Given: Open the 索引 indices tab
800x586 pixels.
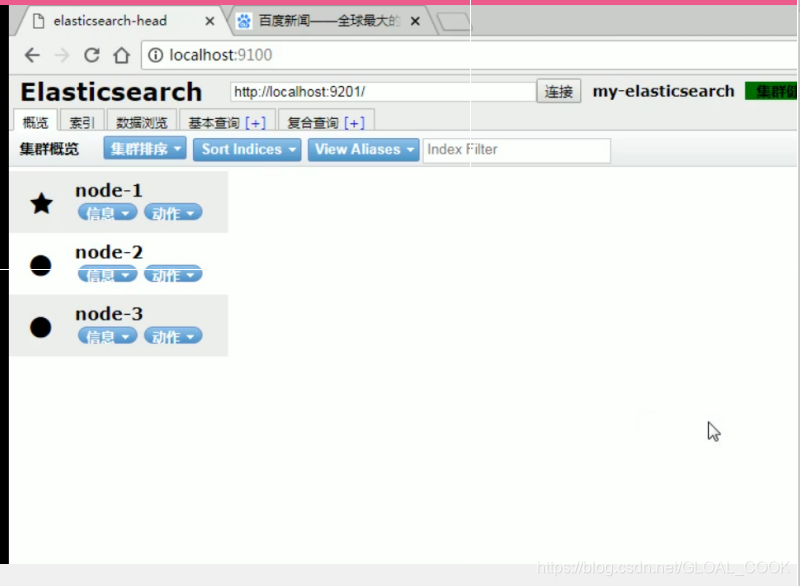Looking at the screenshot, I should pyautogui.click(x=82, y=122).
